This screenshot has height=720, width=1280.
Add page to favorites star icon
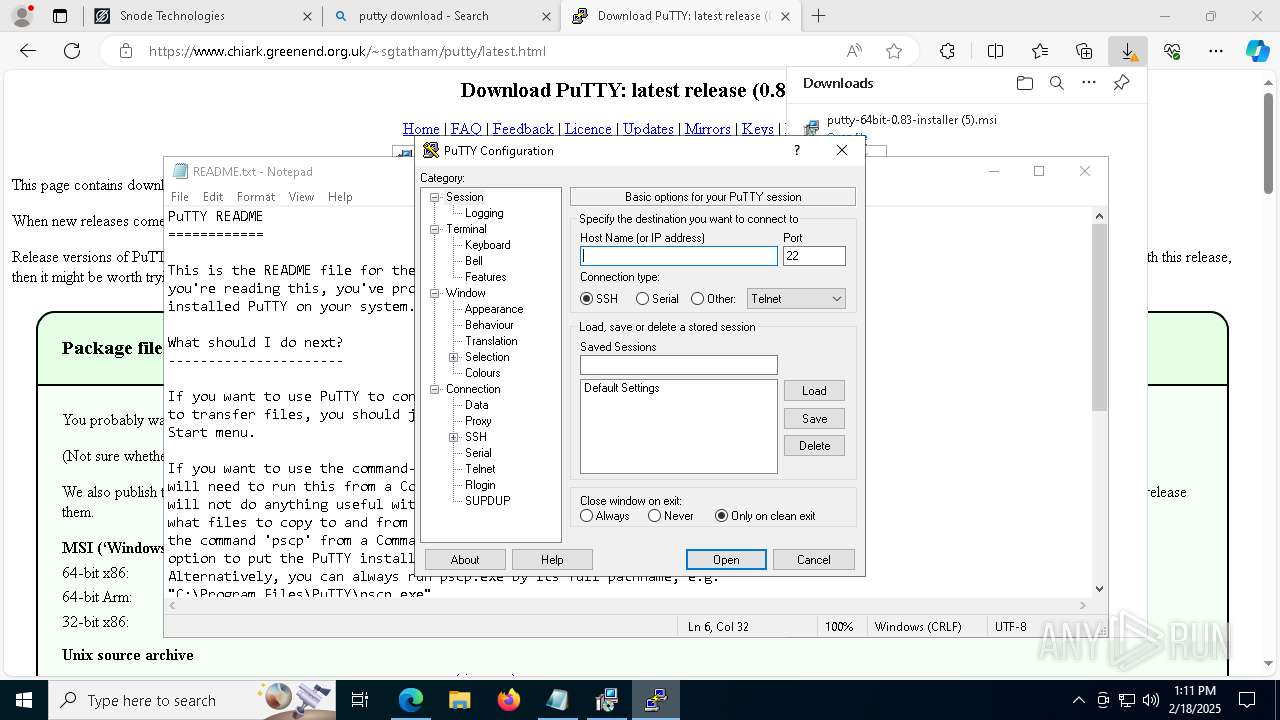click(894, 51)
